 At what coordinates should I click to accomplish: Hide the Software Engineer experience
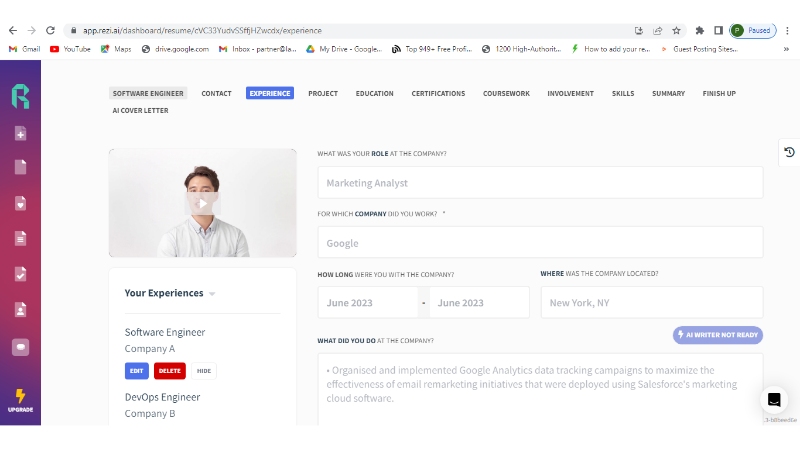click(204, 371)
